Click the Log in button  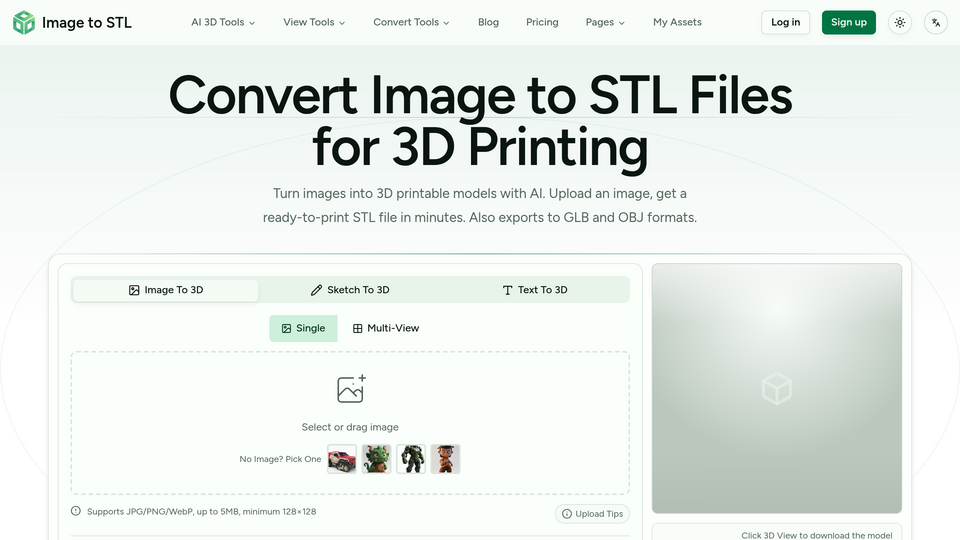tap(786, 23)
